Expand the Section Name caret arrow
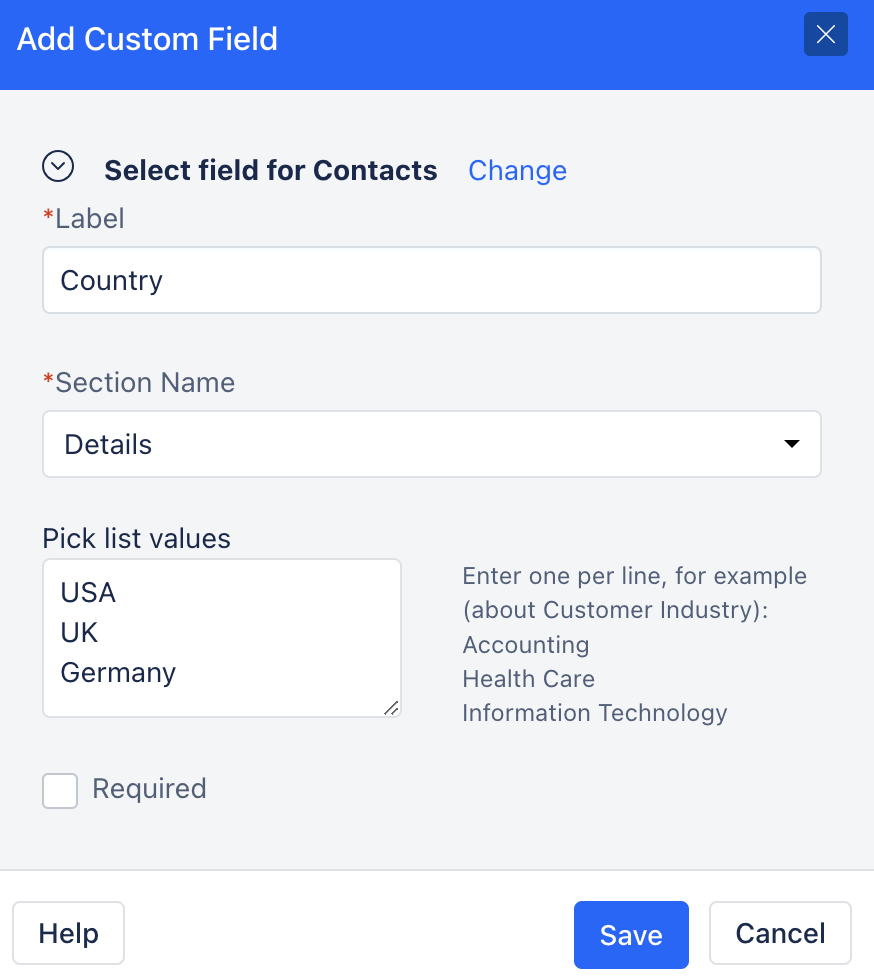 coord(791,444)
